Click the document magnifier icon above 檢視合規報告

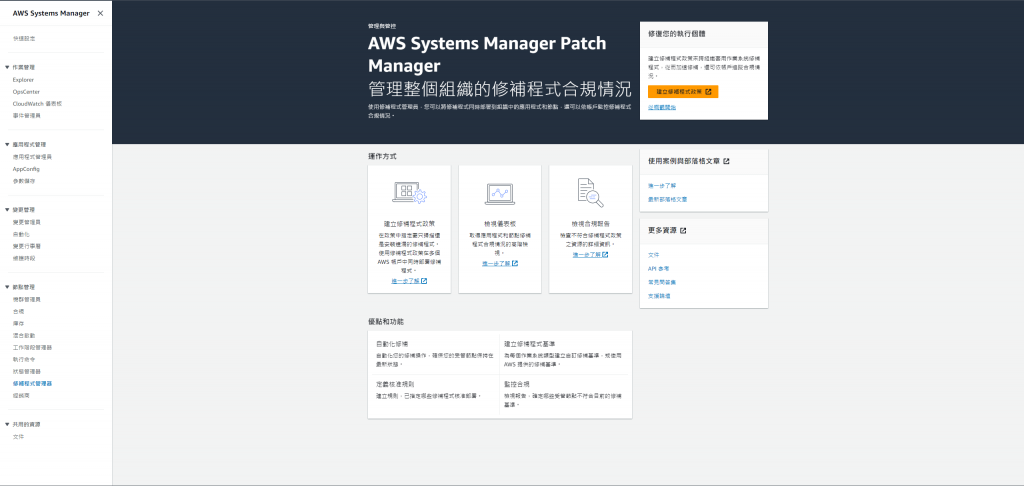[x=590, y=193]
